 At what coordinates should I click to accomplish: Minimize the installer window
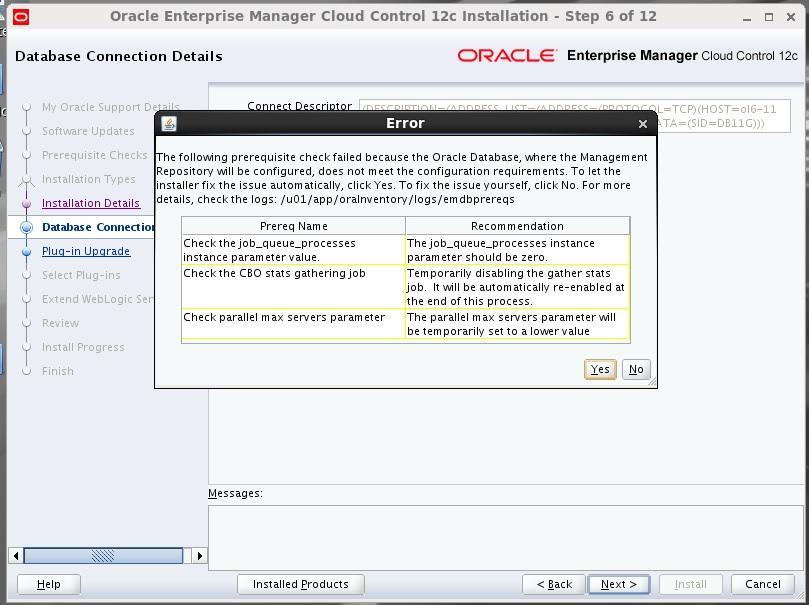747,18
